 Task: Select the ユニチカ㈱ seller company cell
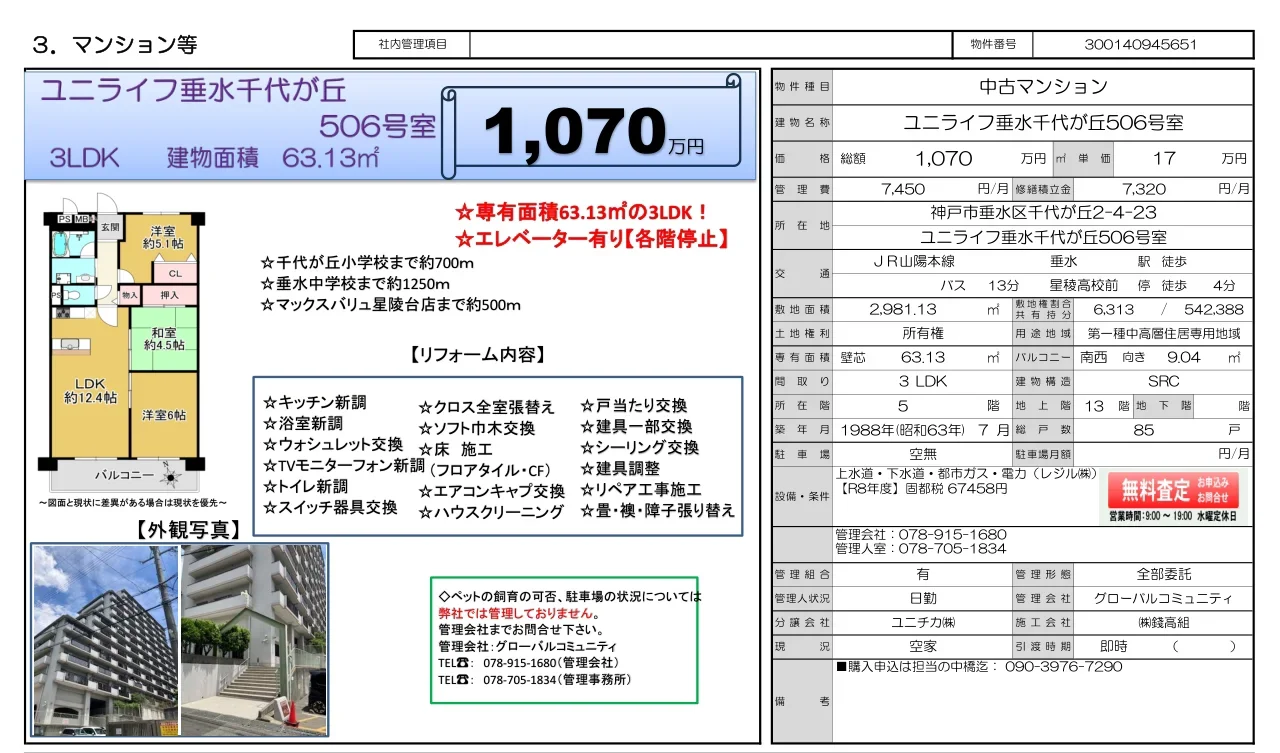922,623
